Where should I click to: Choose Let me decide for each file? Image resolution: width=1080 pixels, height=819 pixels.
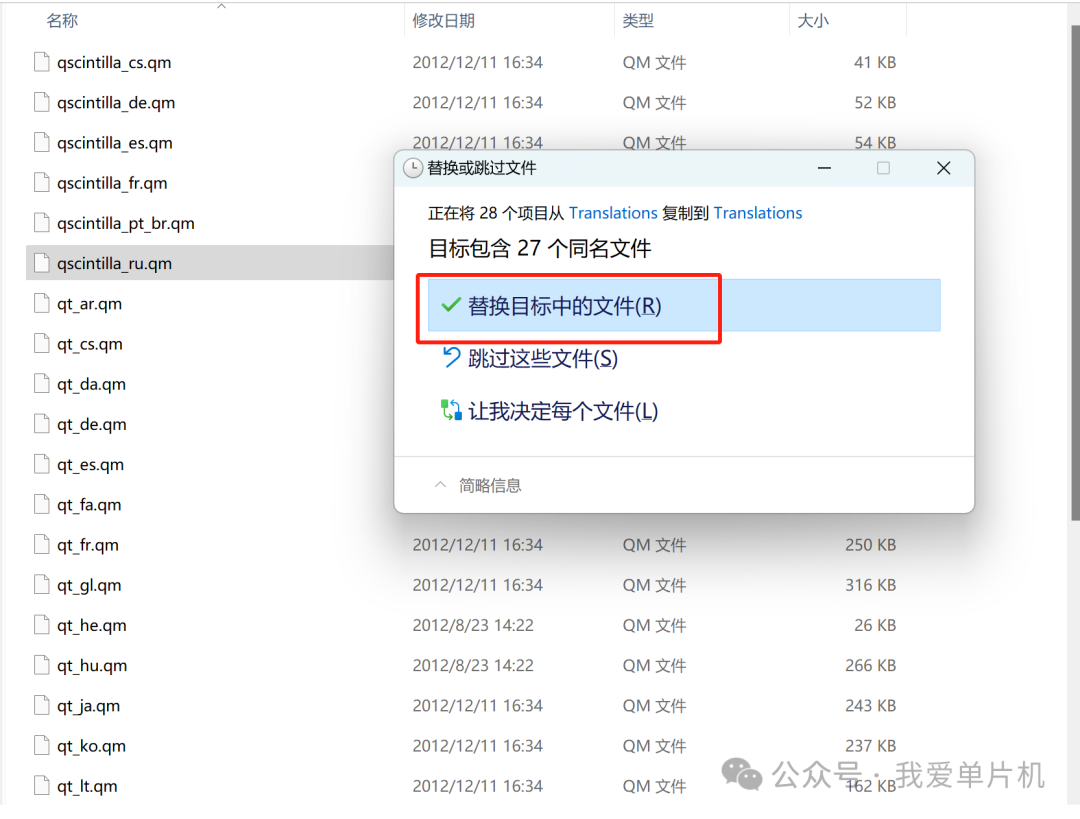(550, 411)
